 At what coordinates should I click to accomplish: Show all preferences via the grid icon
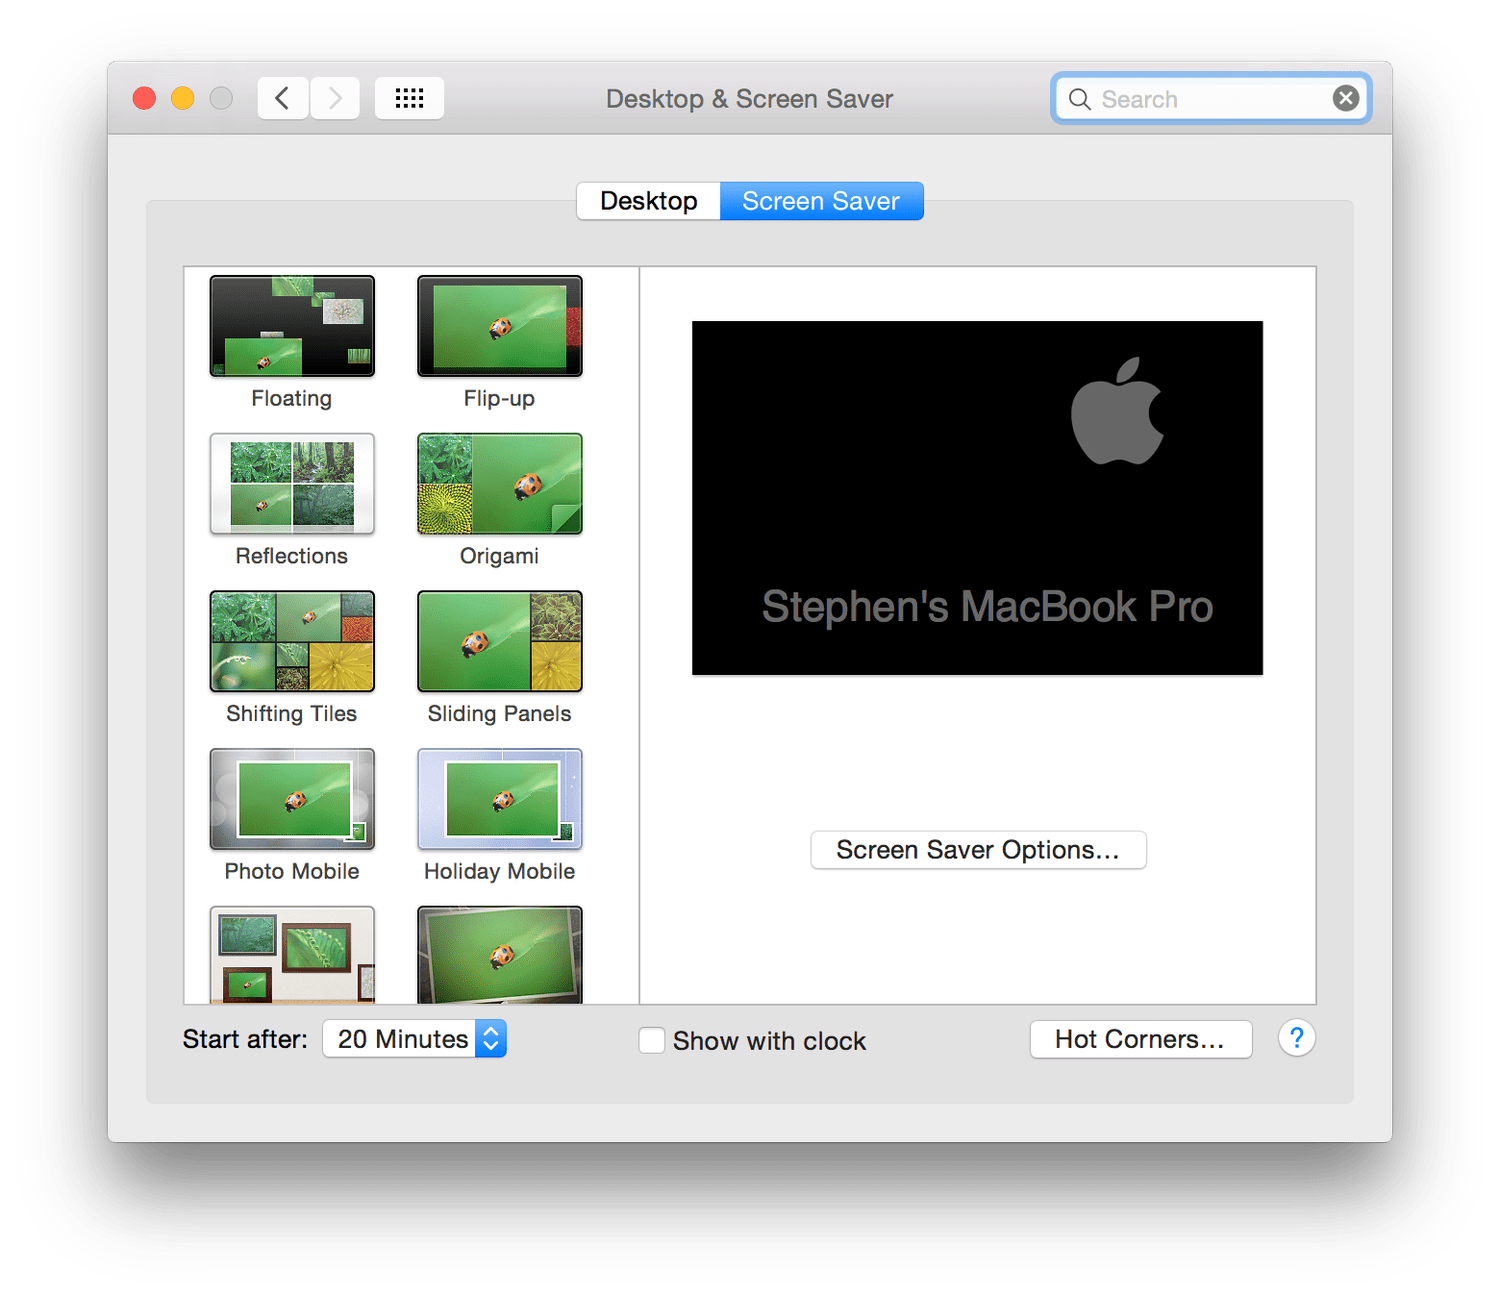(409, 98)
